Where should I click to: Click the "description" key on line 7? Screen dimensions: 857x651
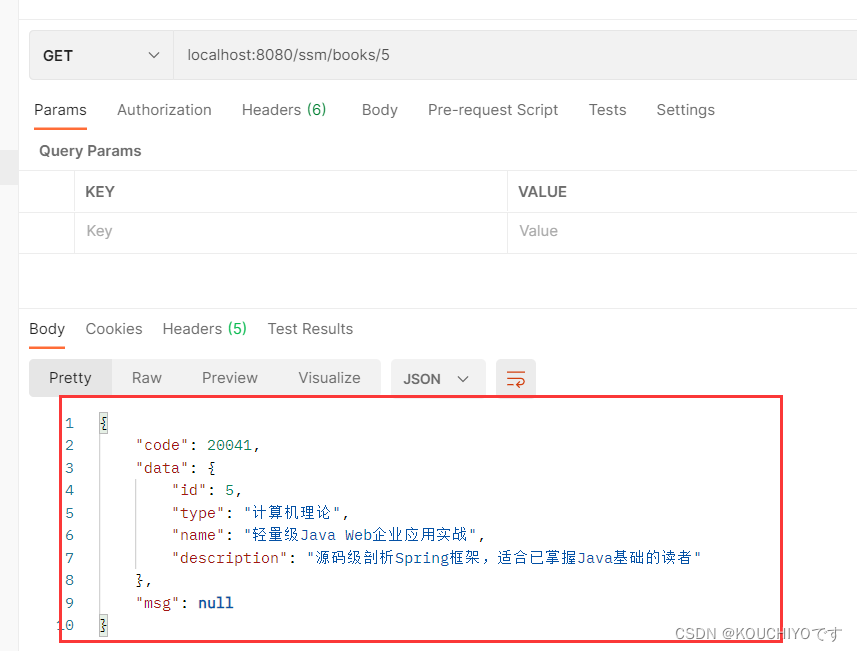230,558
